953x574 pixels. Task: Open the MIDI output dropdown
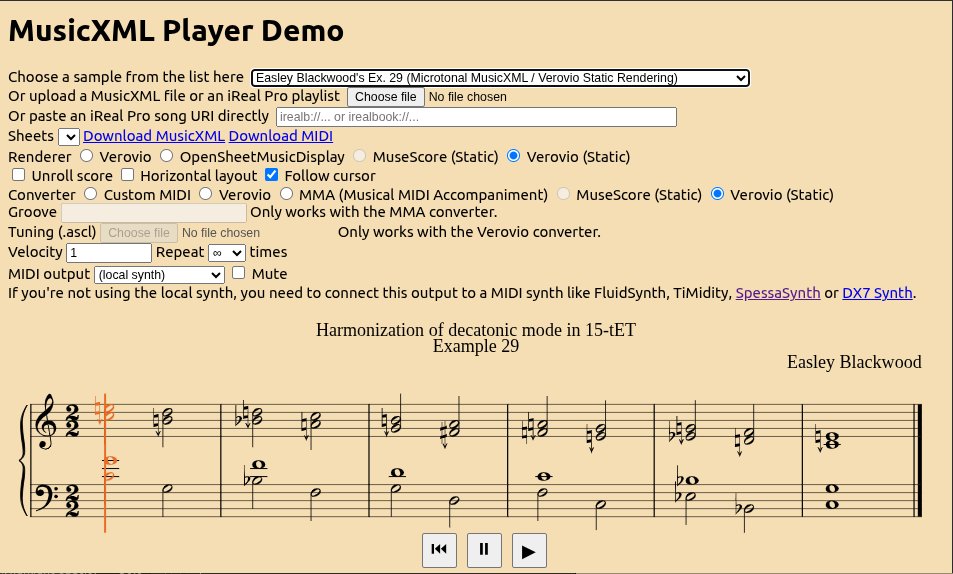click(x=159, y=274)
